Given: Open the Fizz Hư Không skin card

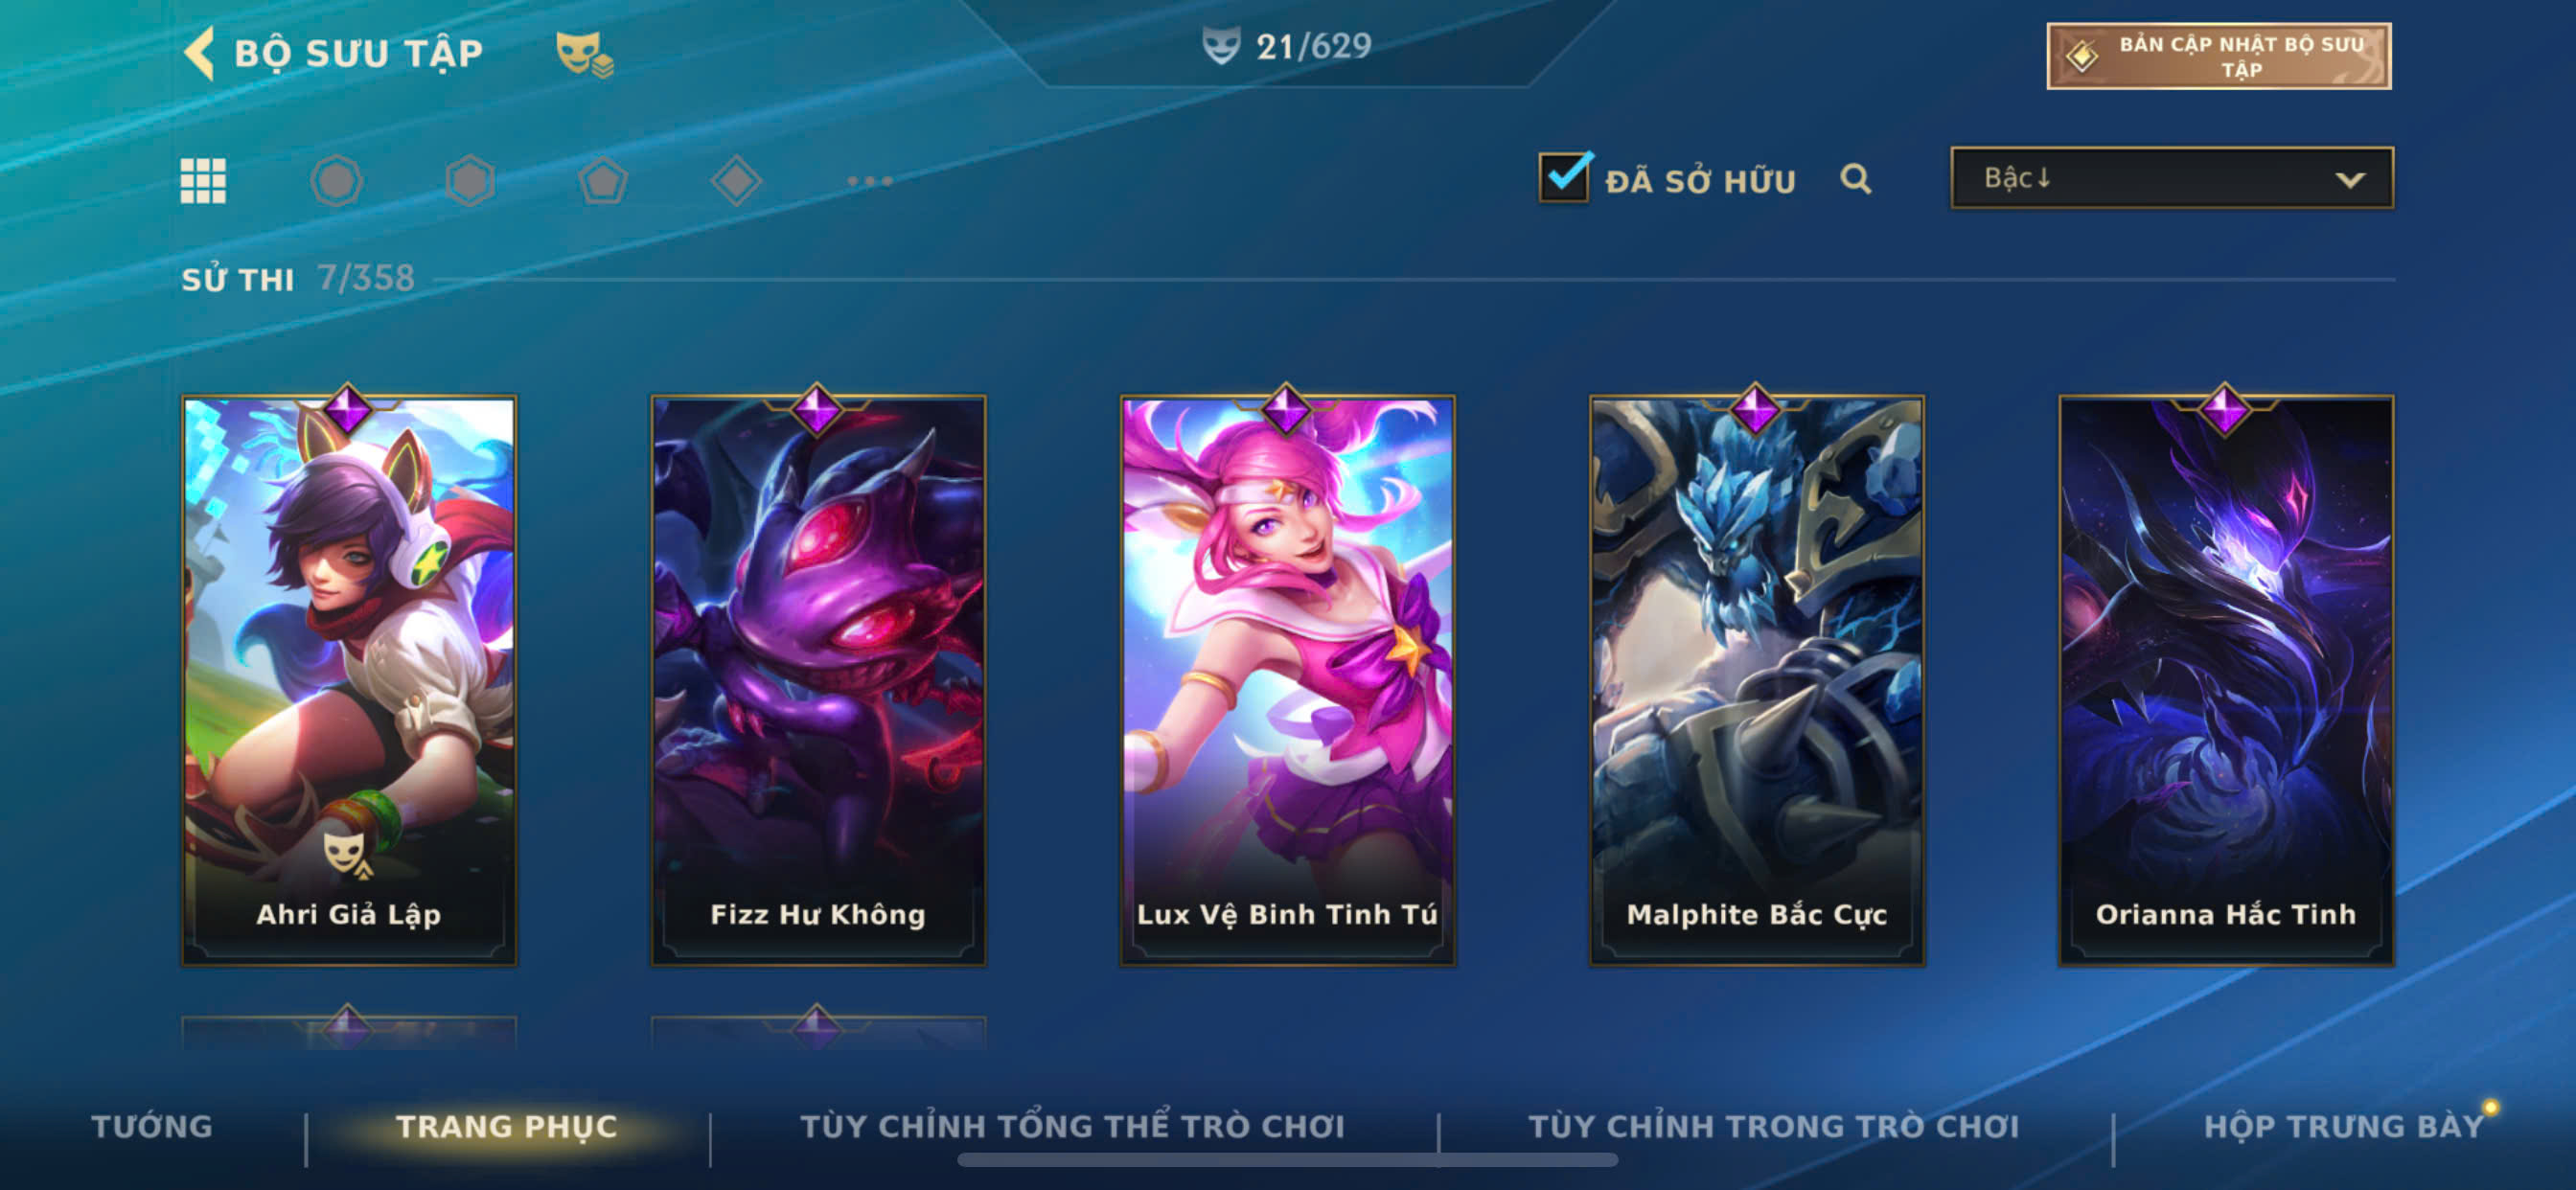Looking at the screenshot, I should click(x=818, y=680).
